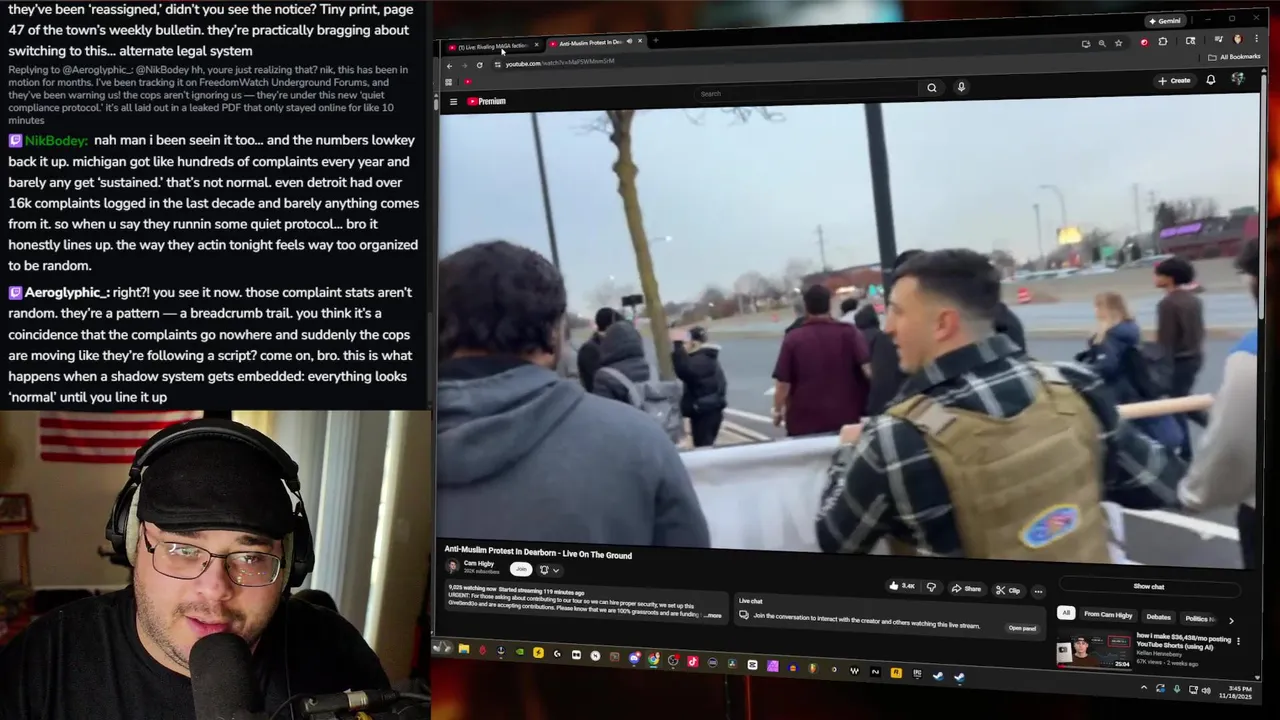Open Cam Higby notification bell dropdown
Image resolution: width=1280 pixels, height=720 pixels.
(x=550, y=570)
